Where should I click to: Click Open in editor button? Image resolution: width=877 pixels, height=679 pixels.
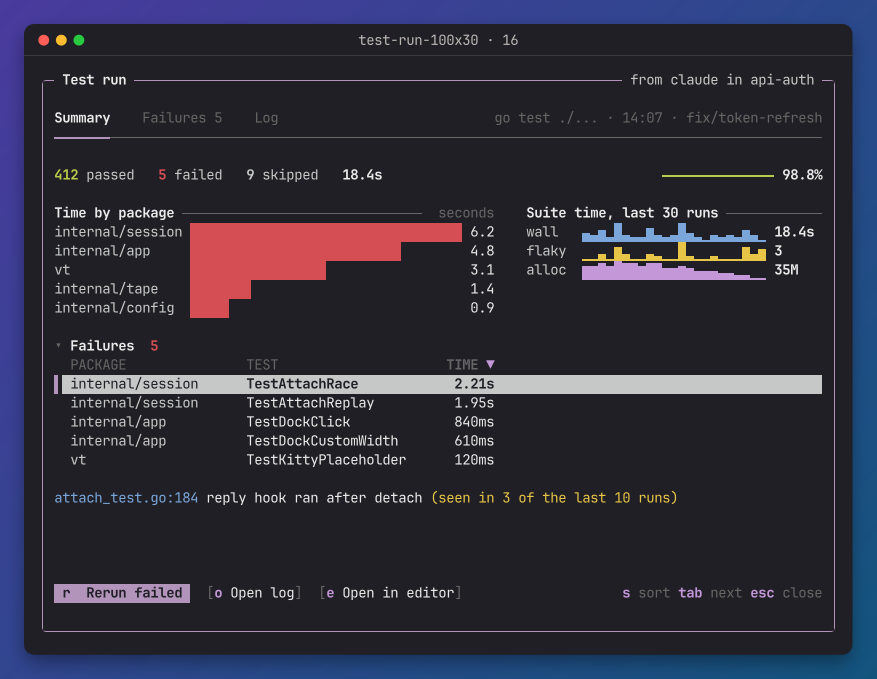(390, 593)
